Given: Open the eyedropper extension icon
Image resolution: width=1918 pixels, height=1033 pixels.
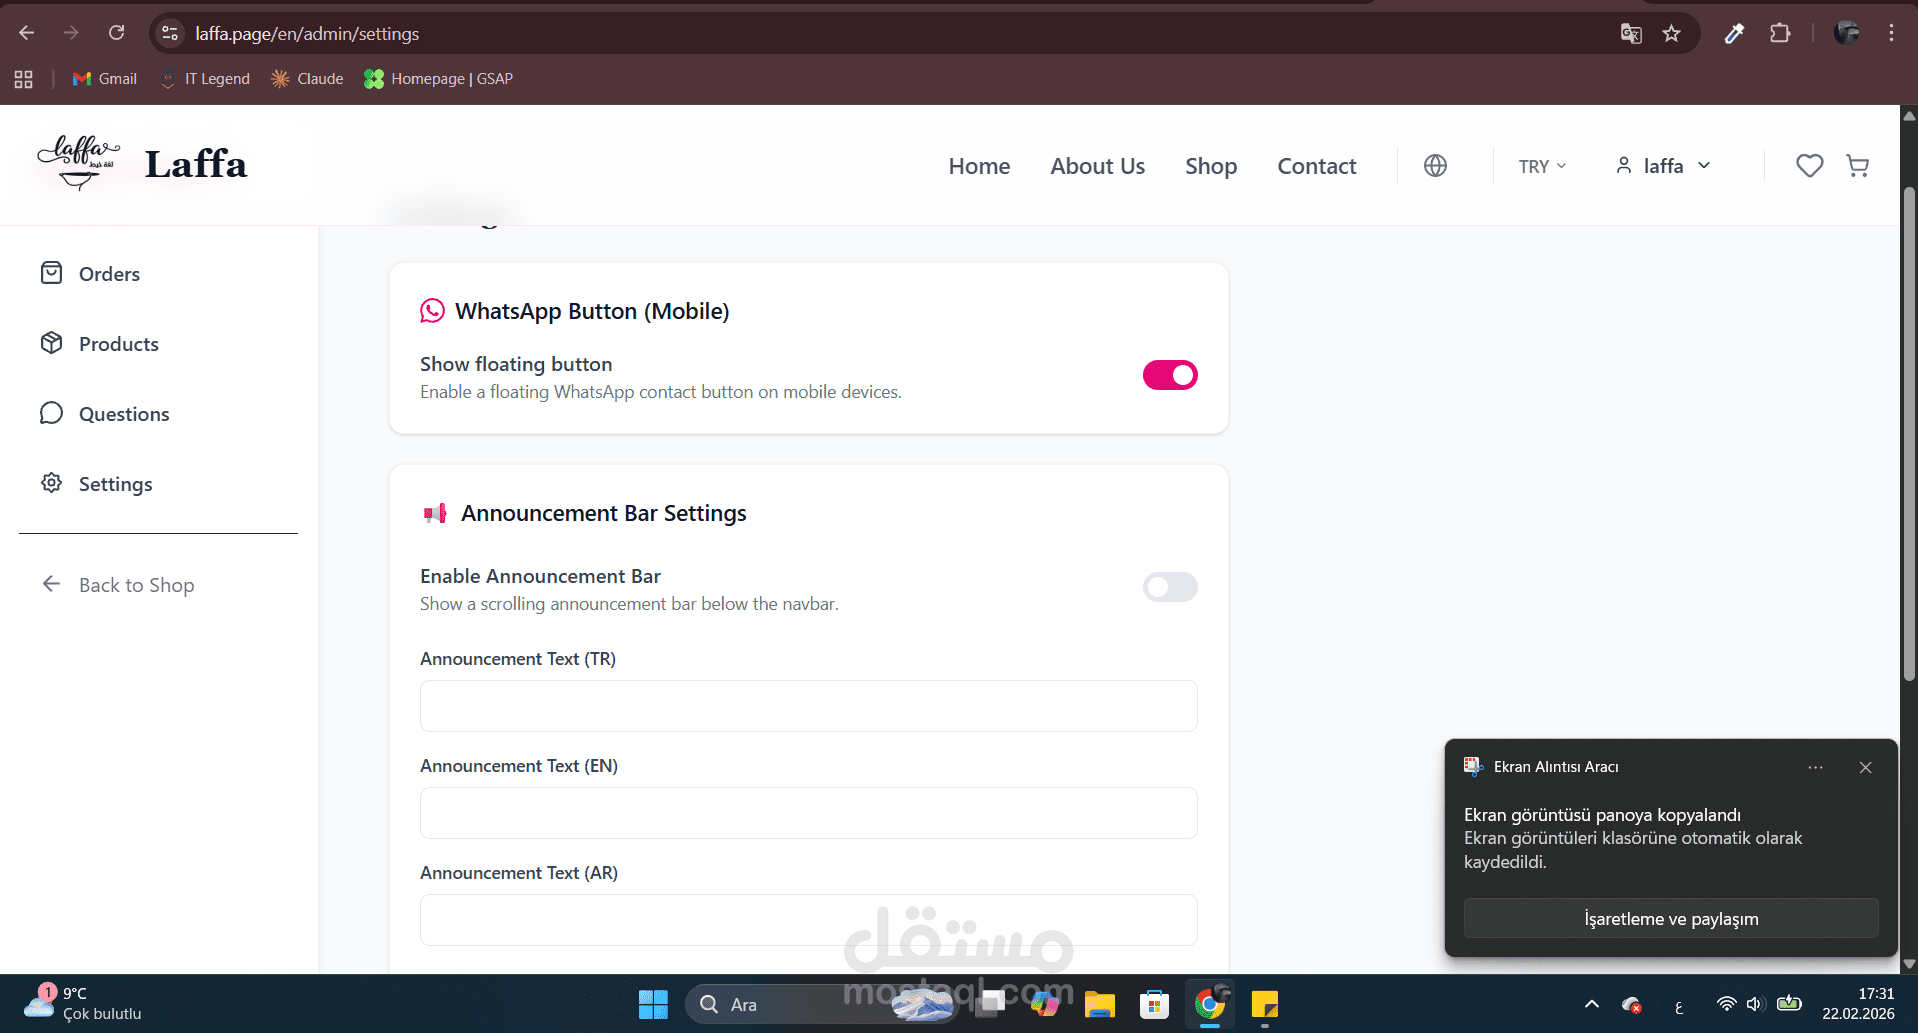Looking at the screenshot, I should (1734, 34).
